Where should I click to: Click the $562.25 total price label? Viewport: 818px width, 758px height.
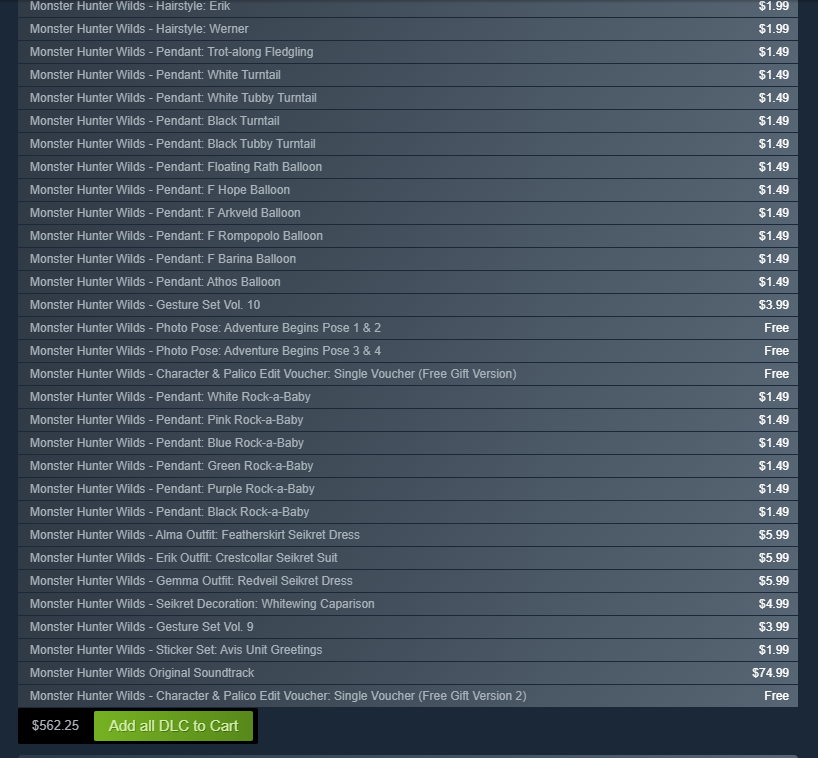point(55,726)
